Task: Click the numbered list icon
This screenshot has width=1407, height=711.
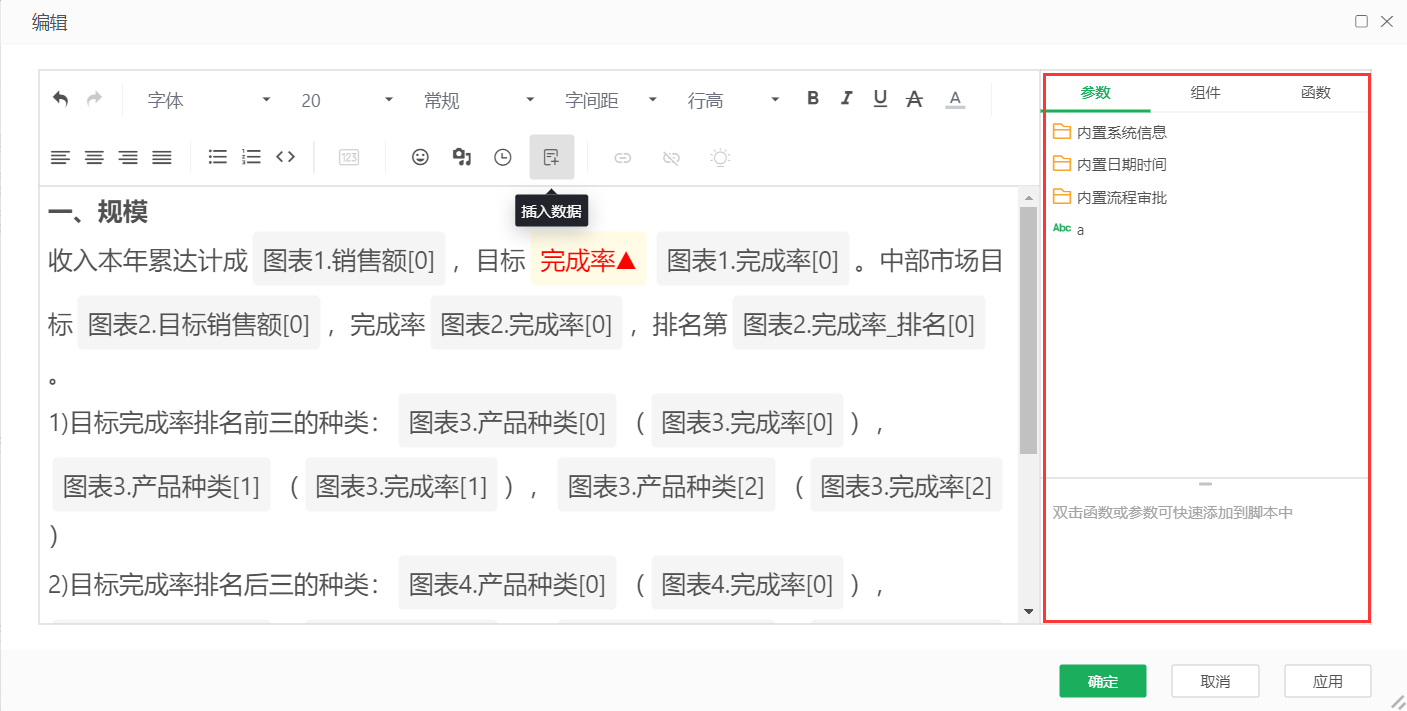Action: pyautogui.click(x=251, y=157)
